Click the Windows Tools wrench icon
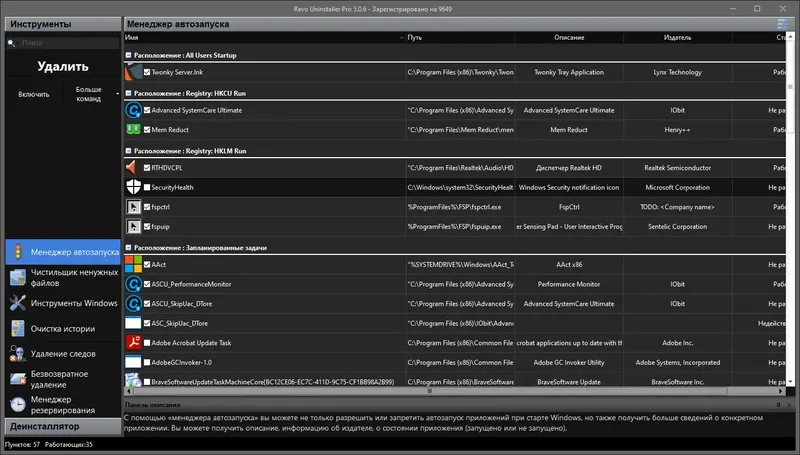 (18, 303)
